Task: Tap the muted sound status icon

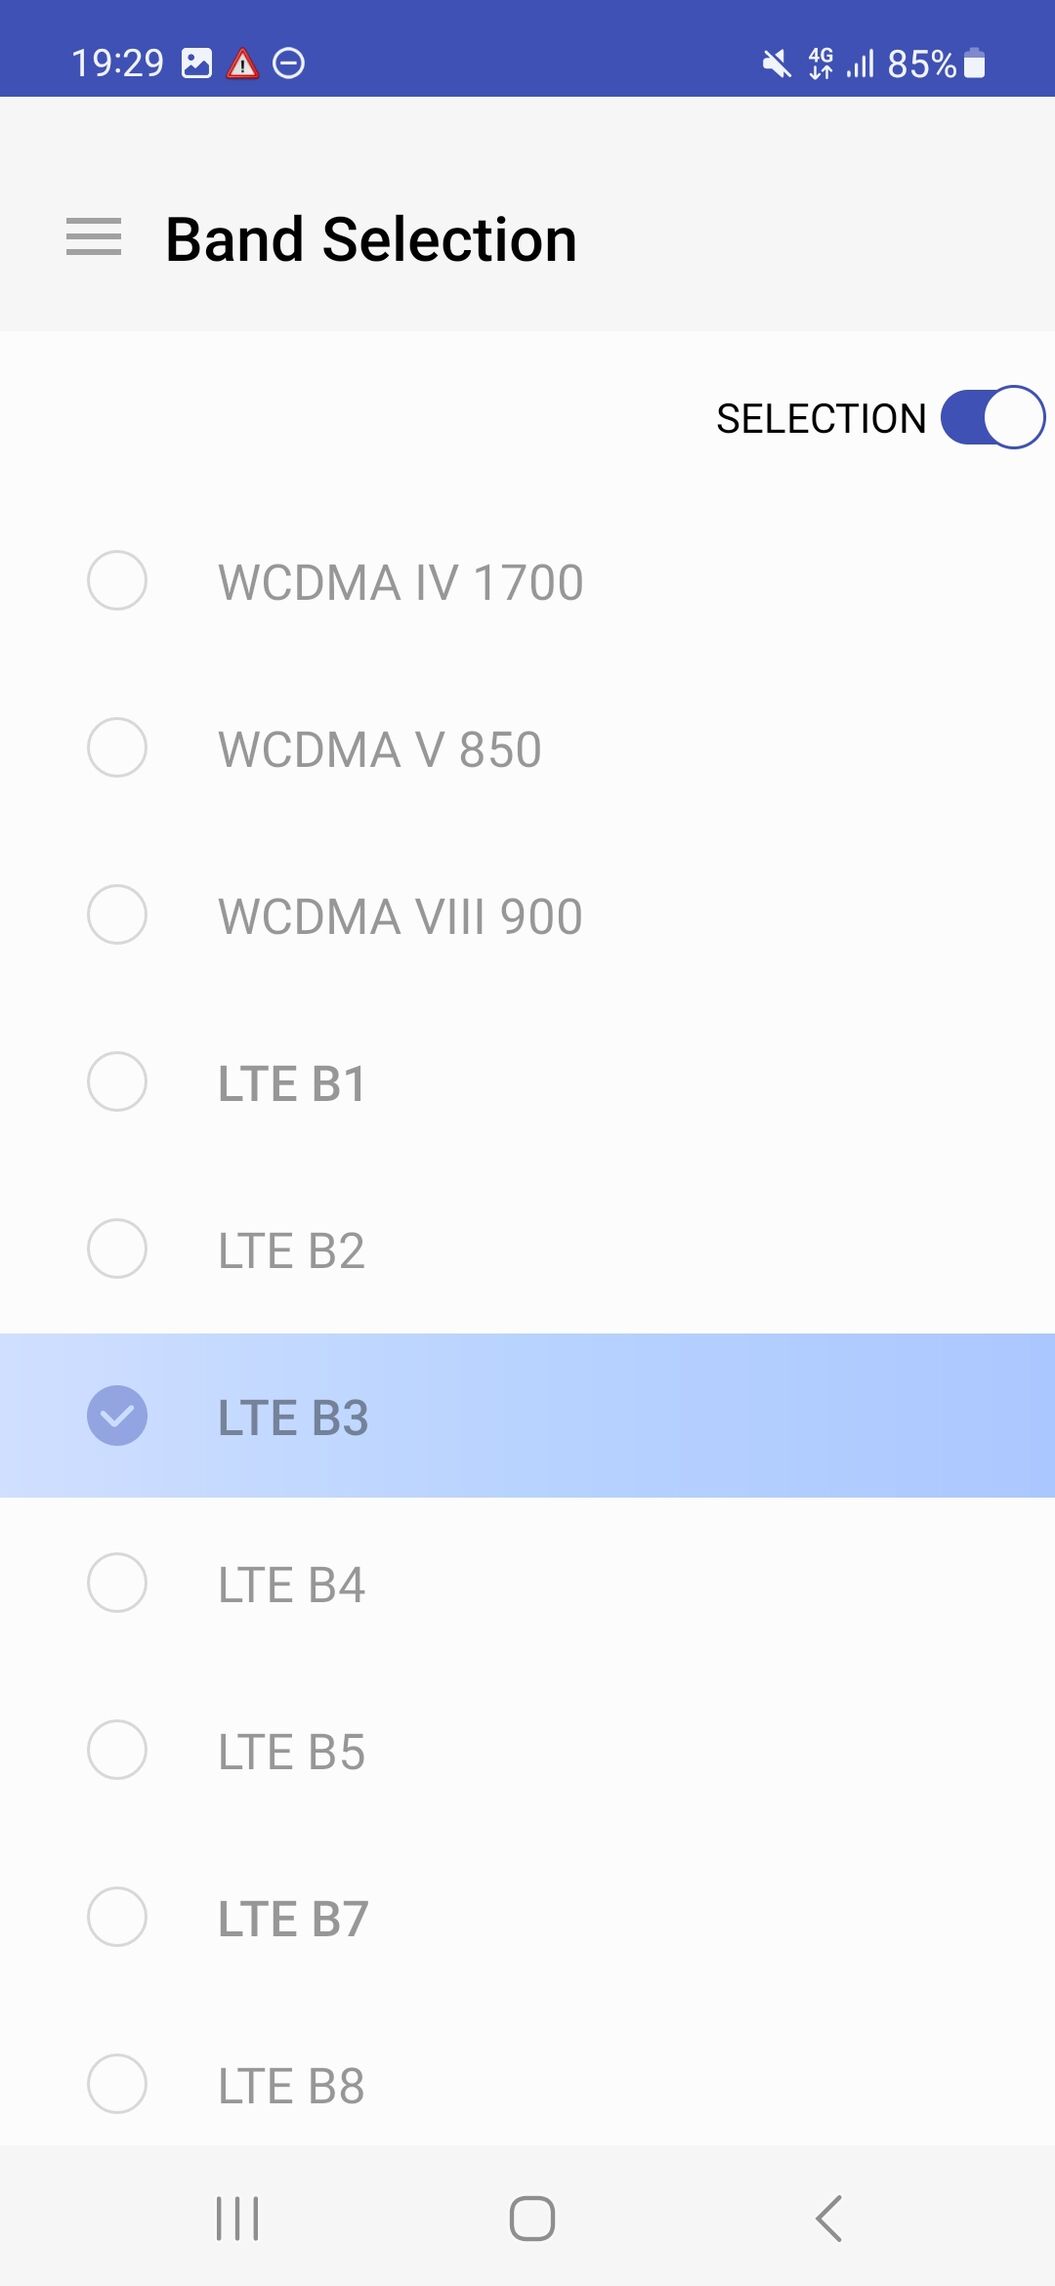Action: click(775, 64)
